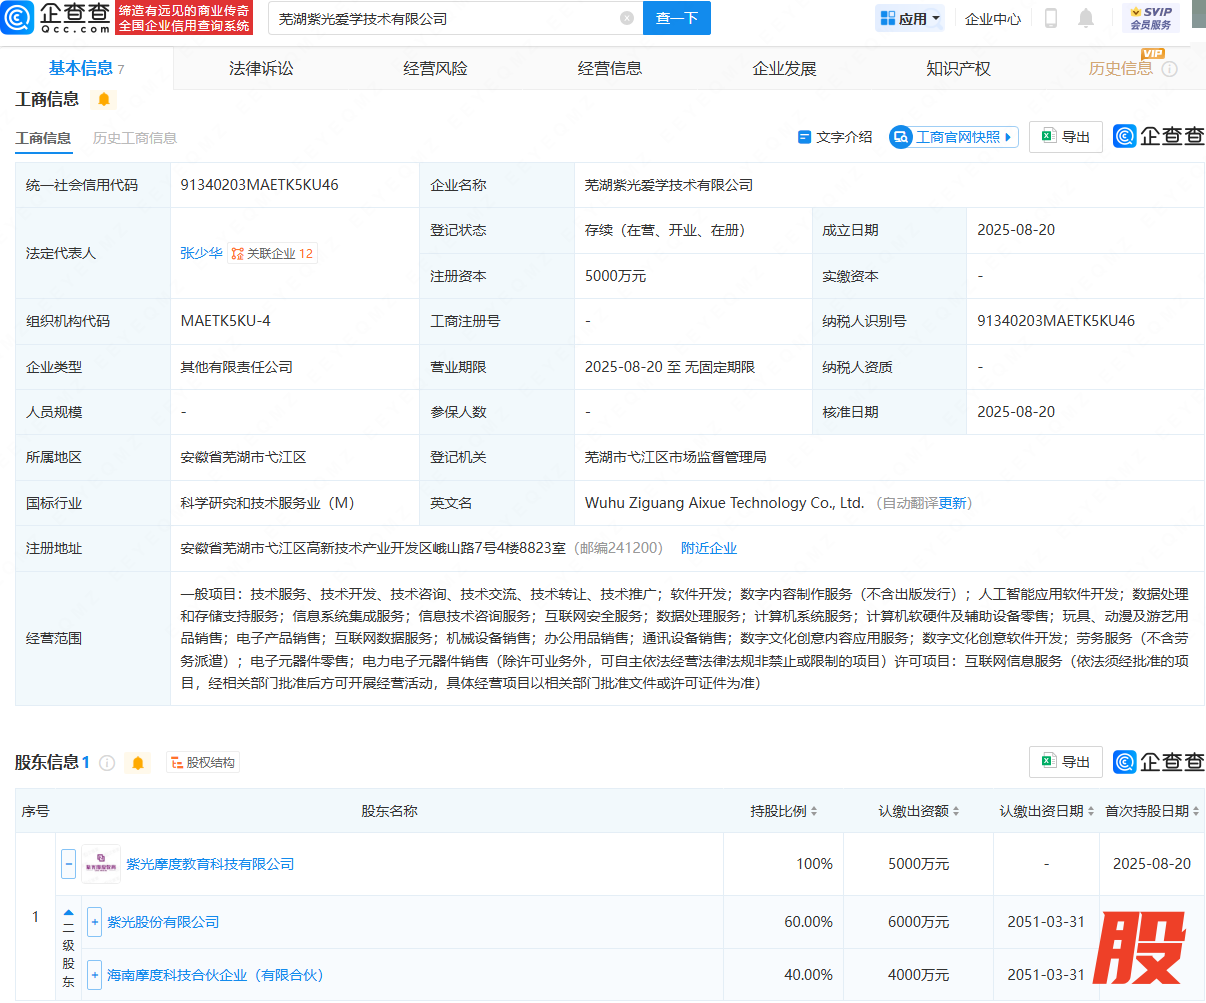
Task: Sort shareholders by 认缴出资额
Action: pyautogui.click(x=918, y=811)
